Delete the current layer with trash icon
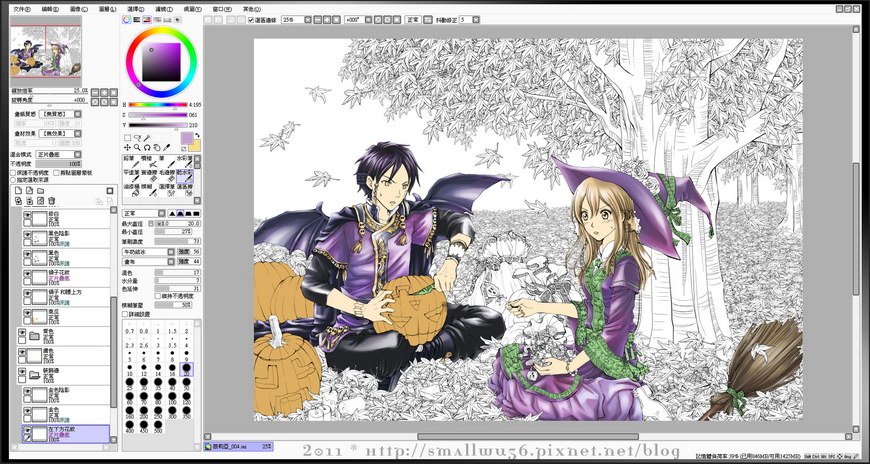Screen dimensions: 870x464 point(51,200)
